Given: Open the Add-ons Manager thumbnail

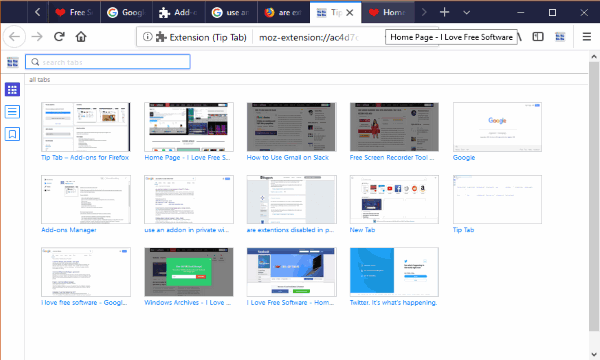Looking at the screenshot, I should point(86,199).
